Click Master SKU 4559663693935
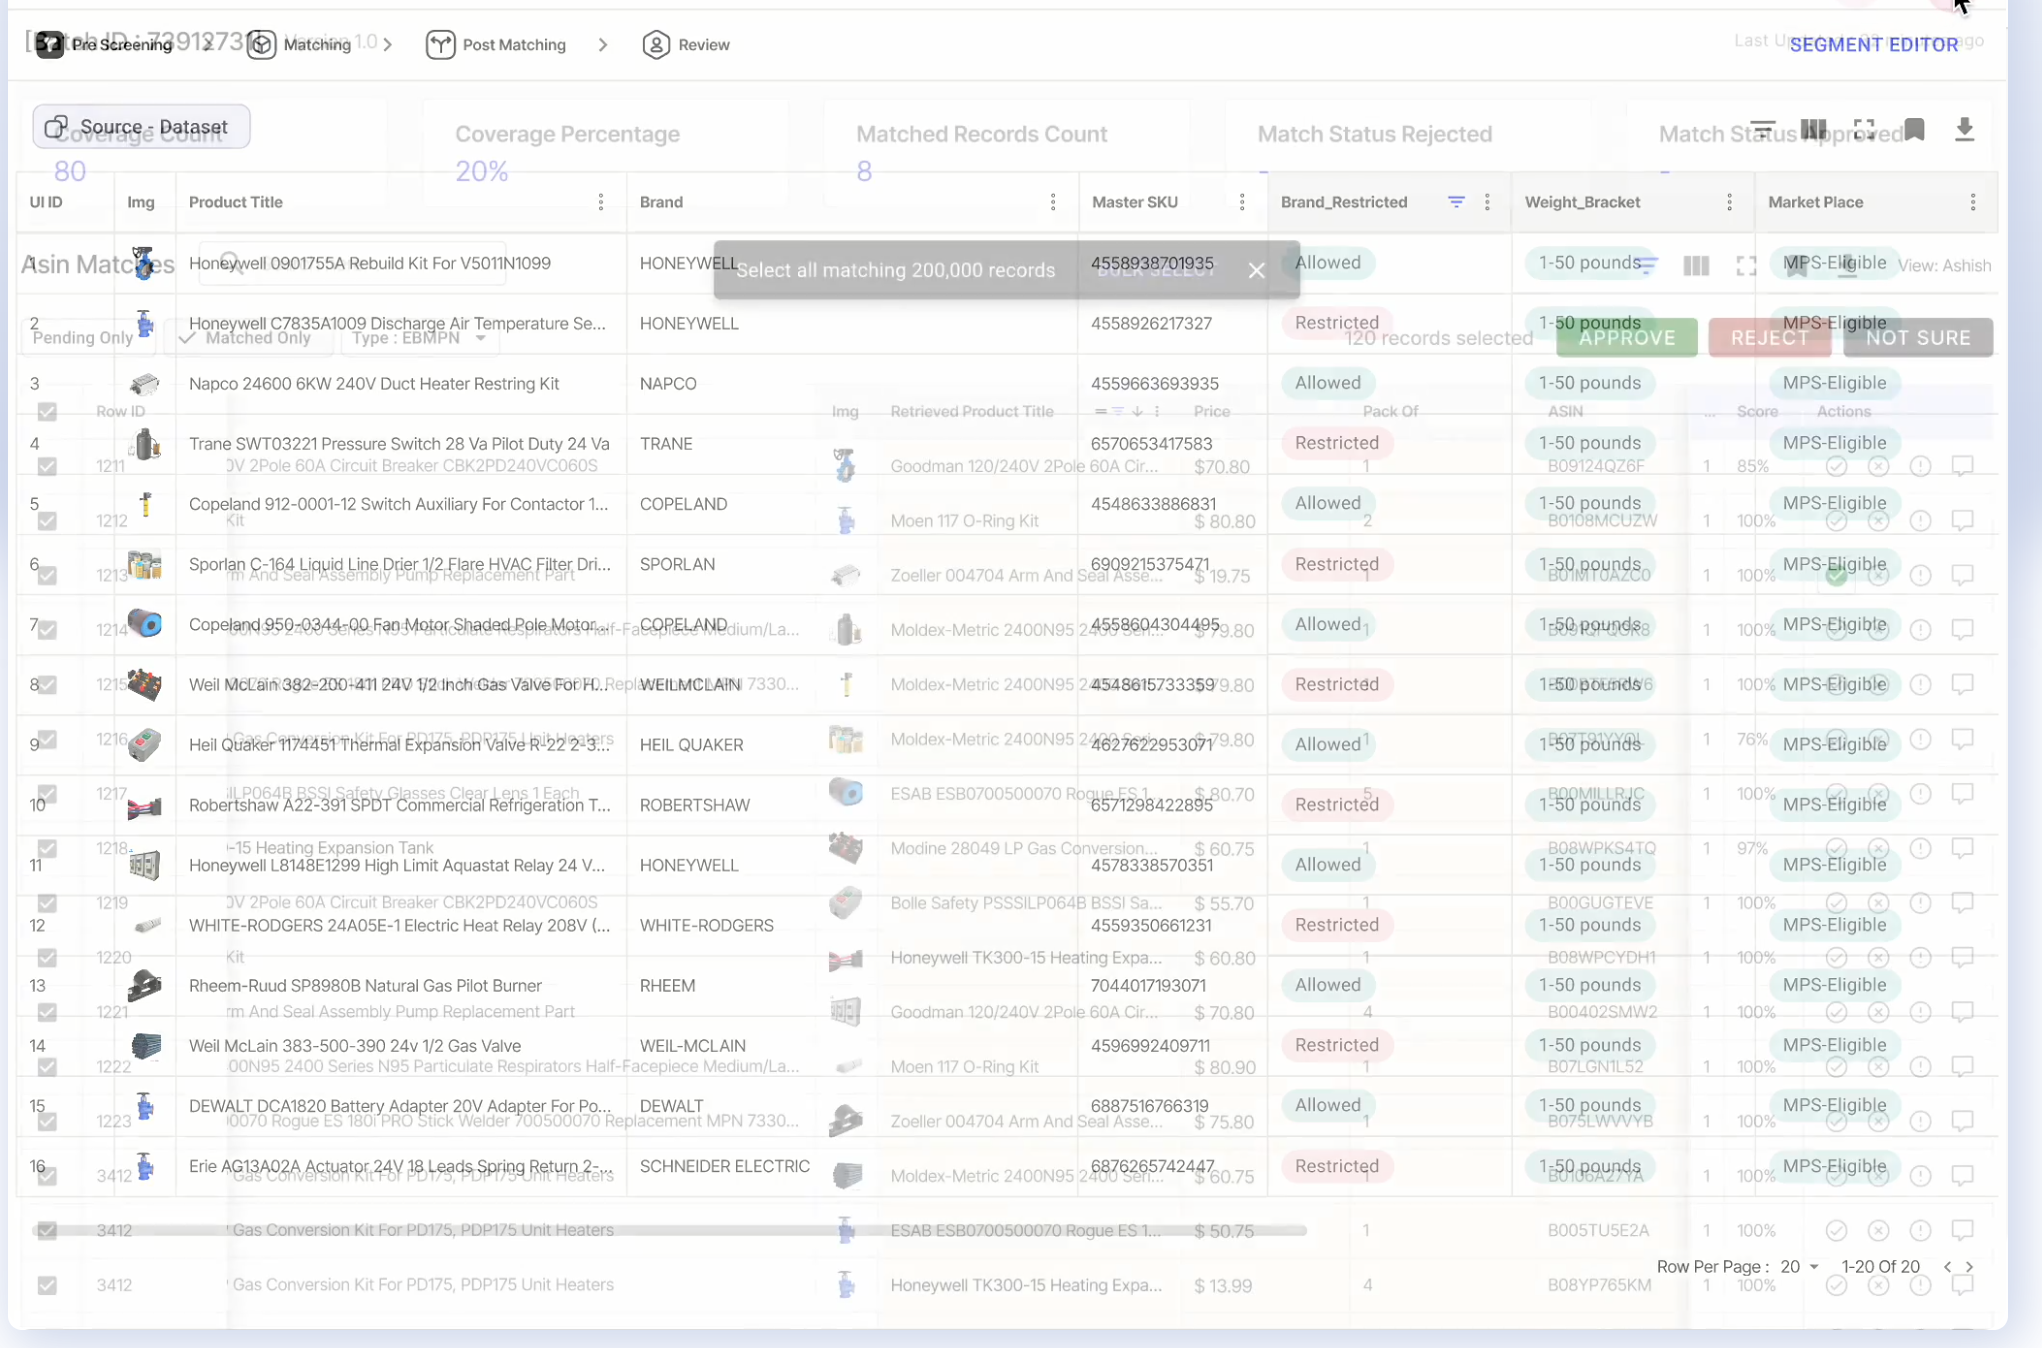 1155,384
